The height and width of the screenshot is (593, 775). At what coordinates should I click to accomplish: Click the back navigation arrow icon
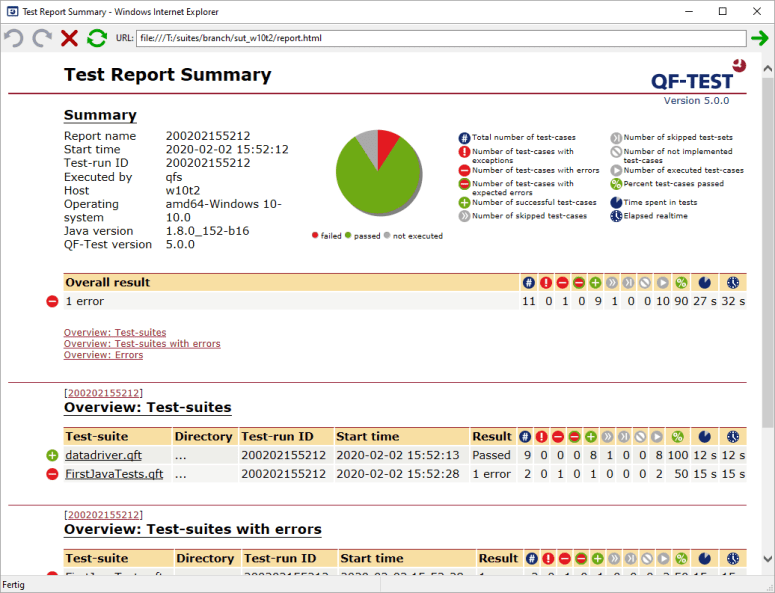pos(14,38)
